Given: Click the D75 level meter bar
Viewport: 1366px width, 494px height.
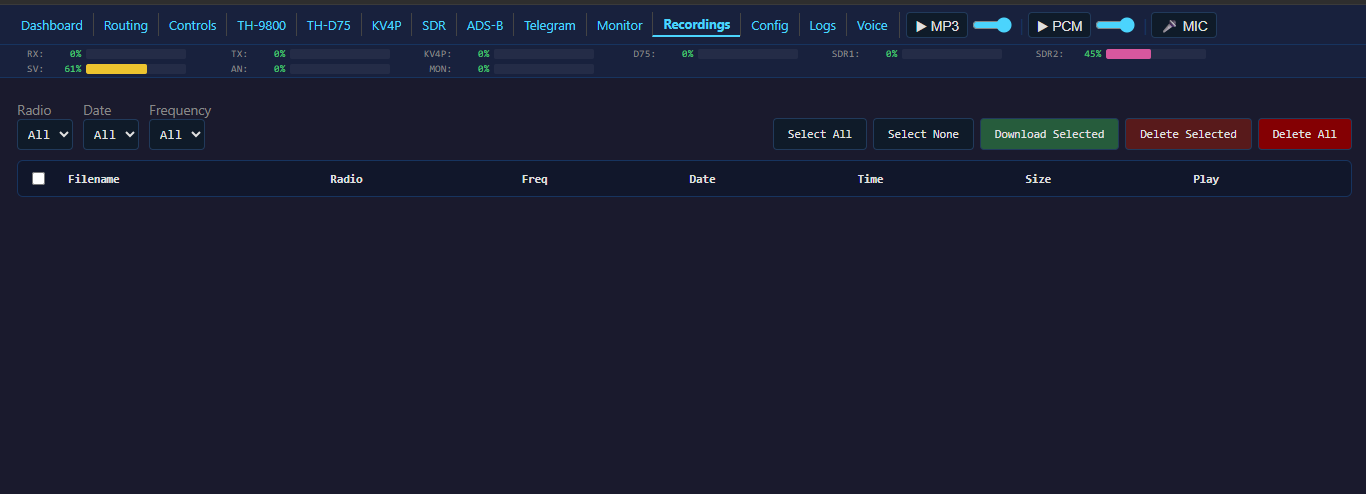Looking at the screenshot, I should 748,54.
